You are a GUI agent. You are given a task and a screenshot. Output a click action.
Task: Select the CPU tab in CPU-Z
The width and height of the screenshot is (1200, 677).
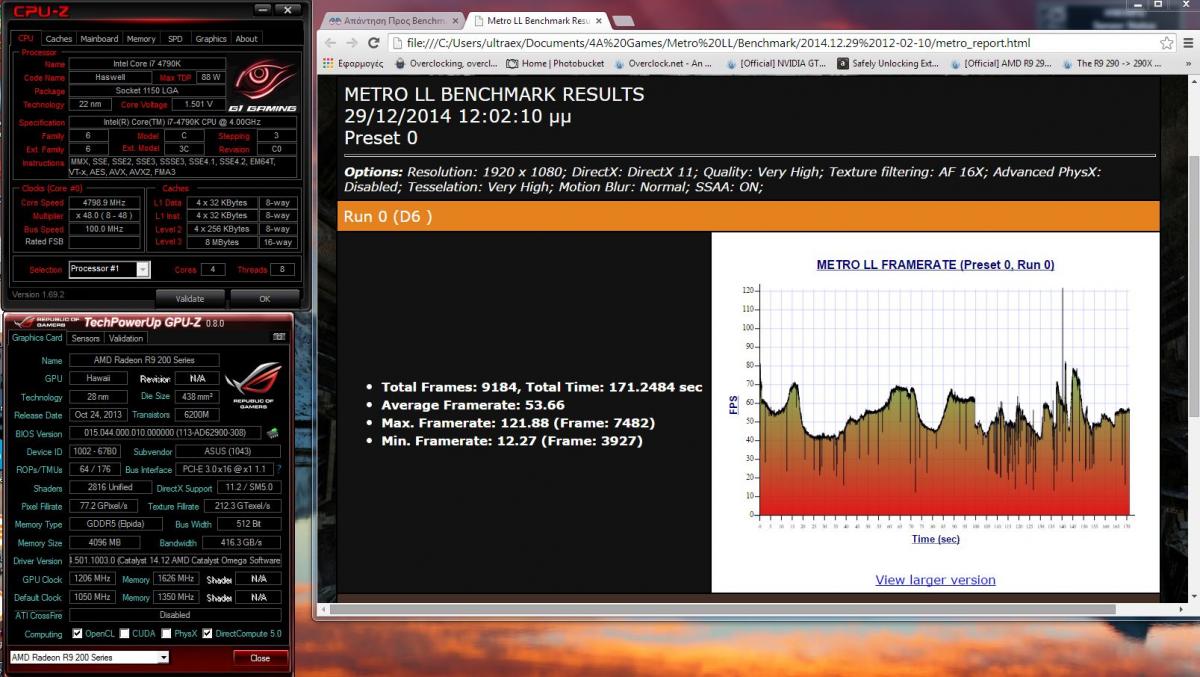[x=26, y=38]
